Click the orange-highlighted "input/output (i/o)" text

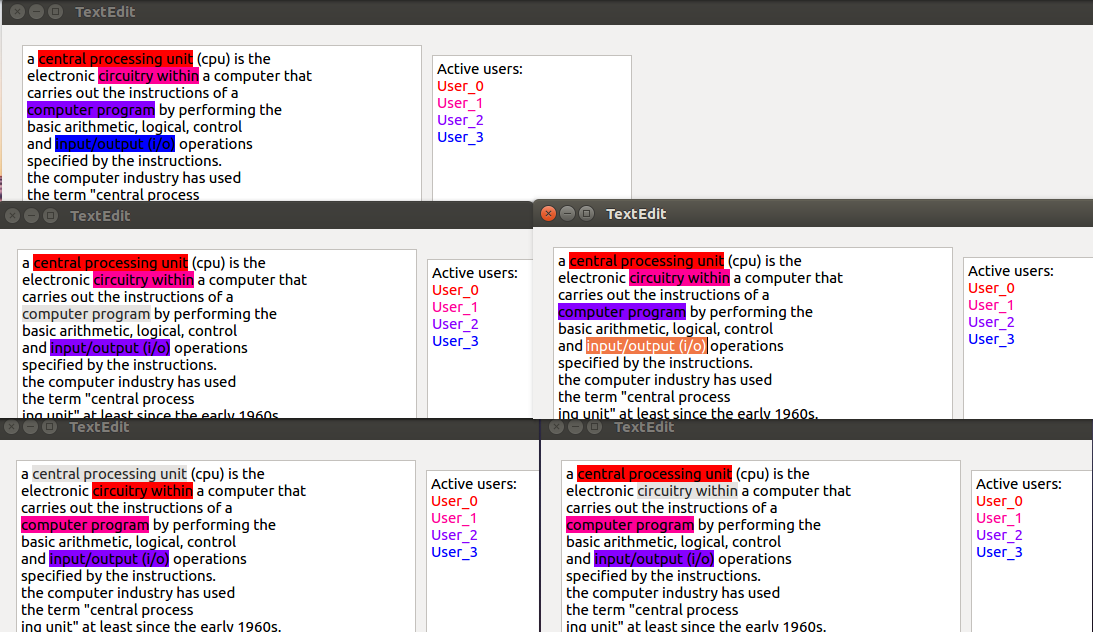(x=646, y=346)
